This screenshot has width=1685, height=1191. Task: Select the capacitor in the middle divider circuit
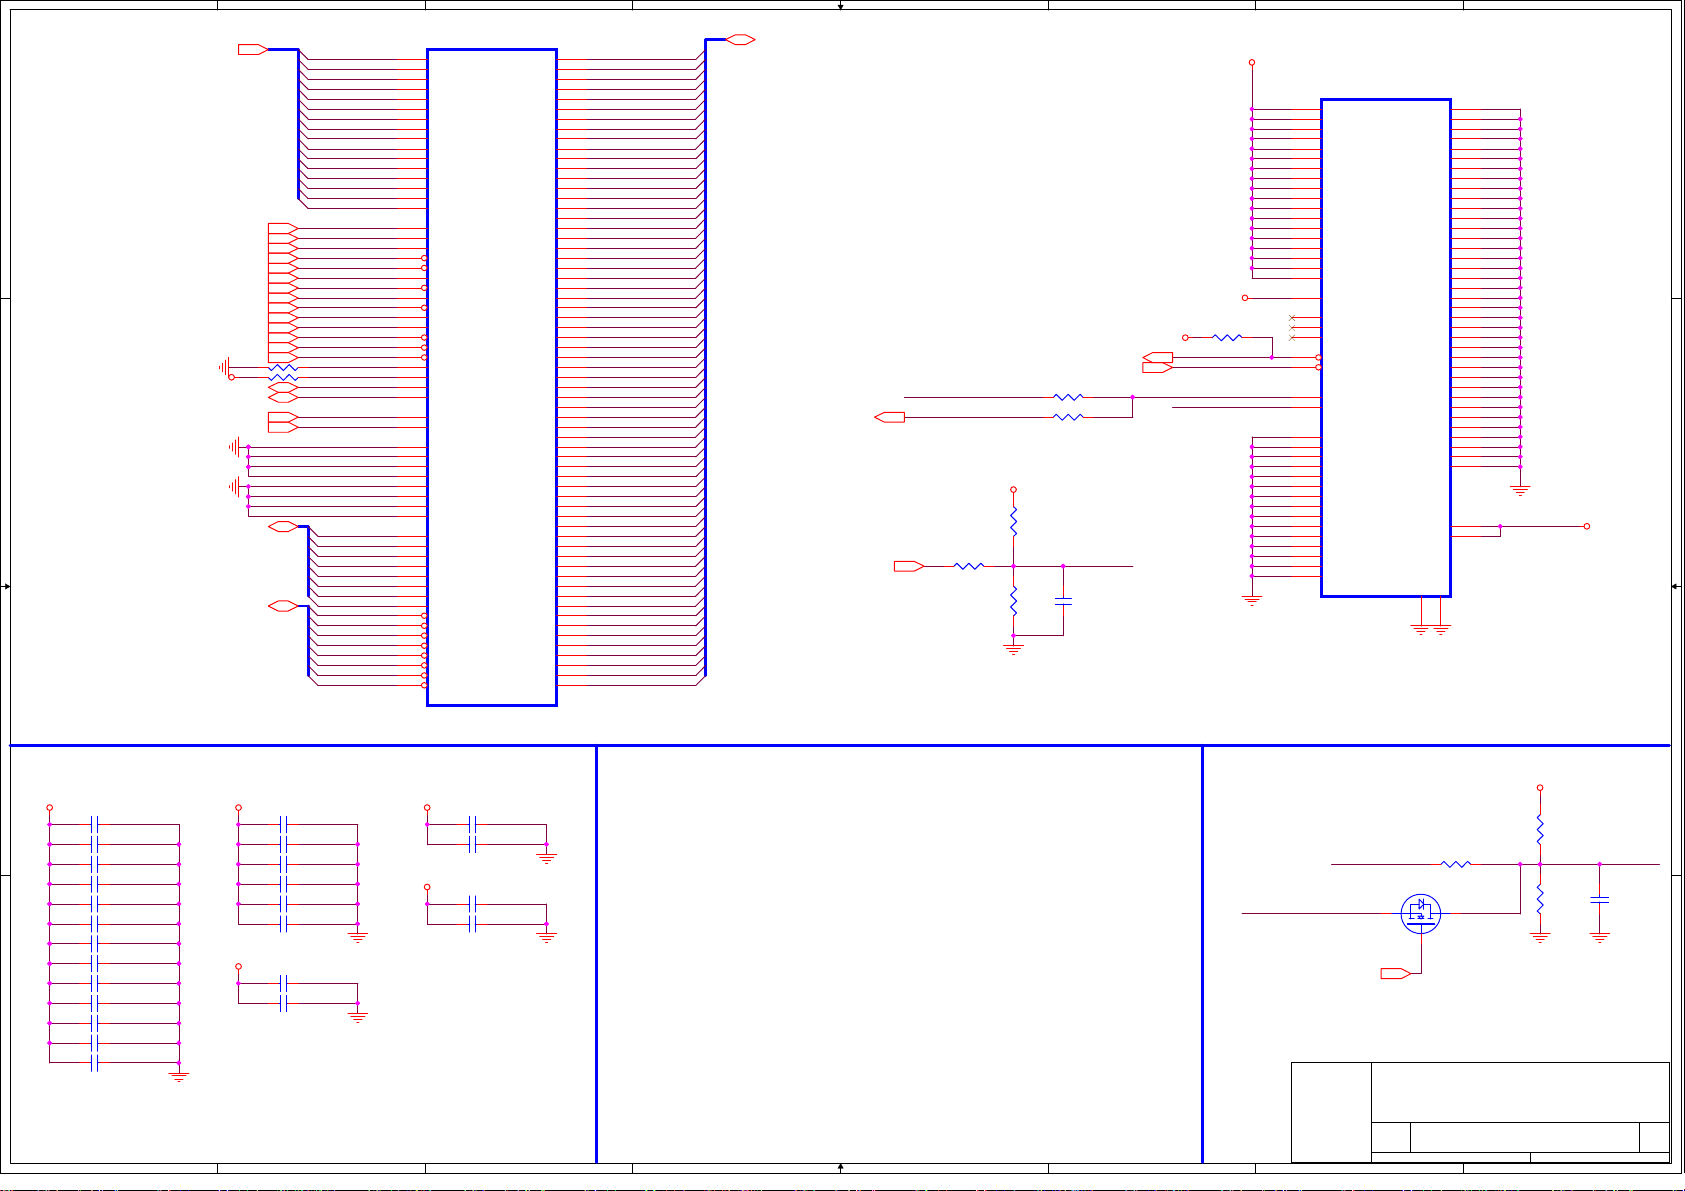1063,601
